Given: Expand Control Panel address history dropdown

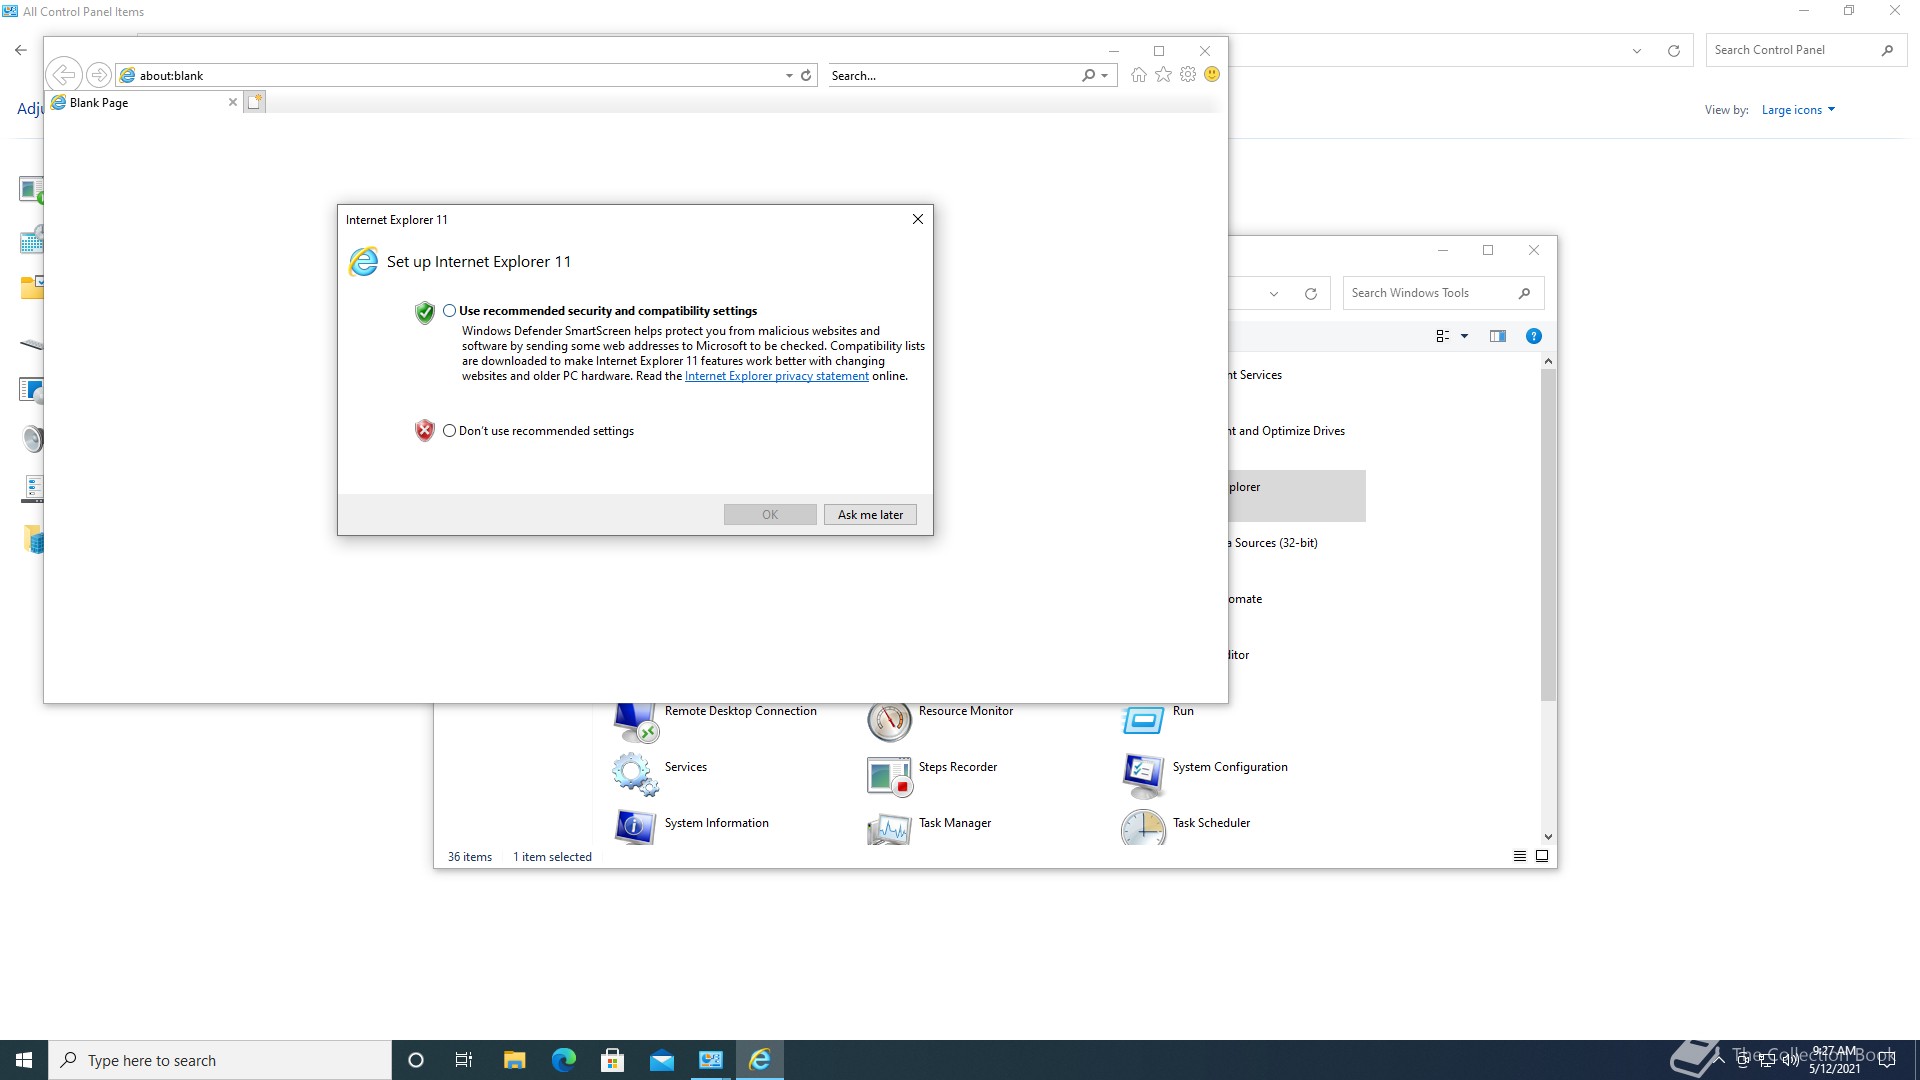Looking at the screenshot, I should tap(1637, 51).
